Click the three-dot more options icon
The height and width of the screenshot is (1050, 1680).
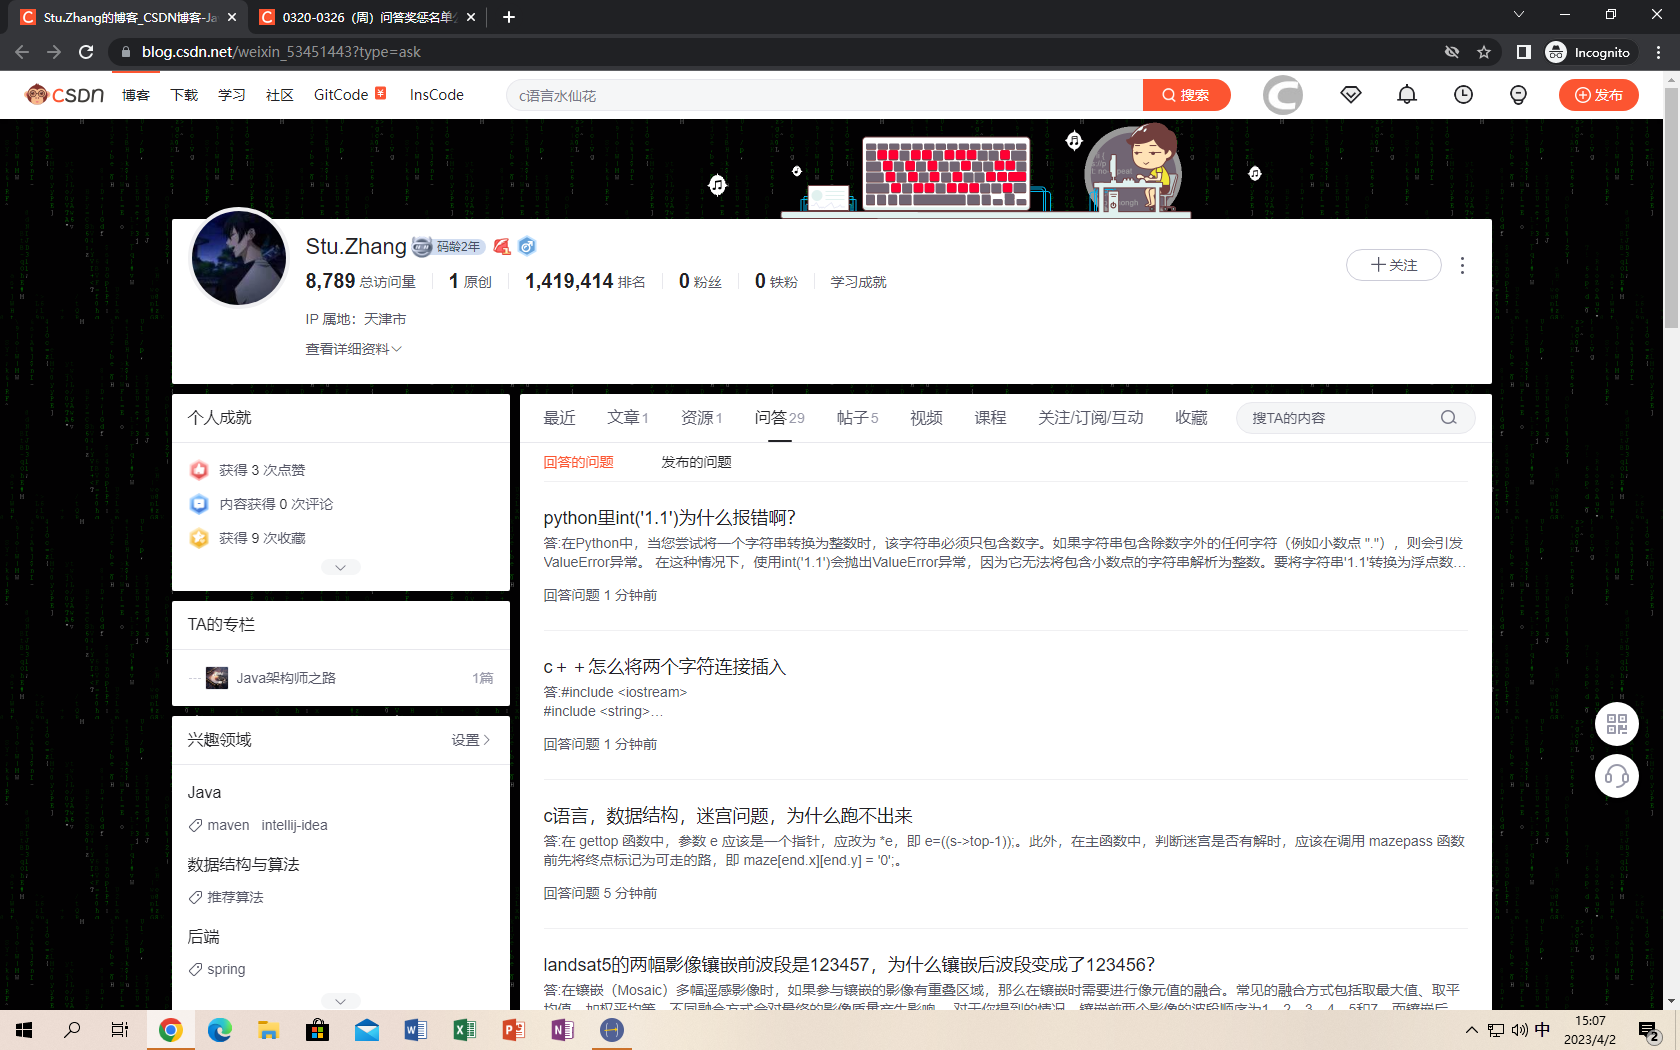(1462, 265)
